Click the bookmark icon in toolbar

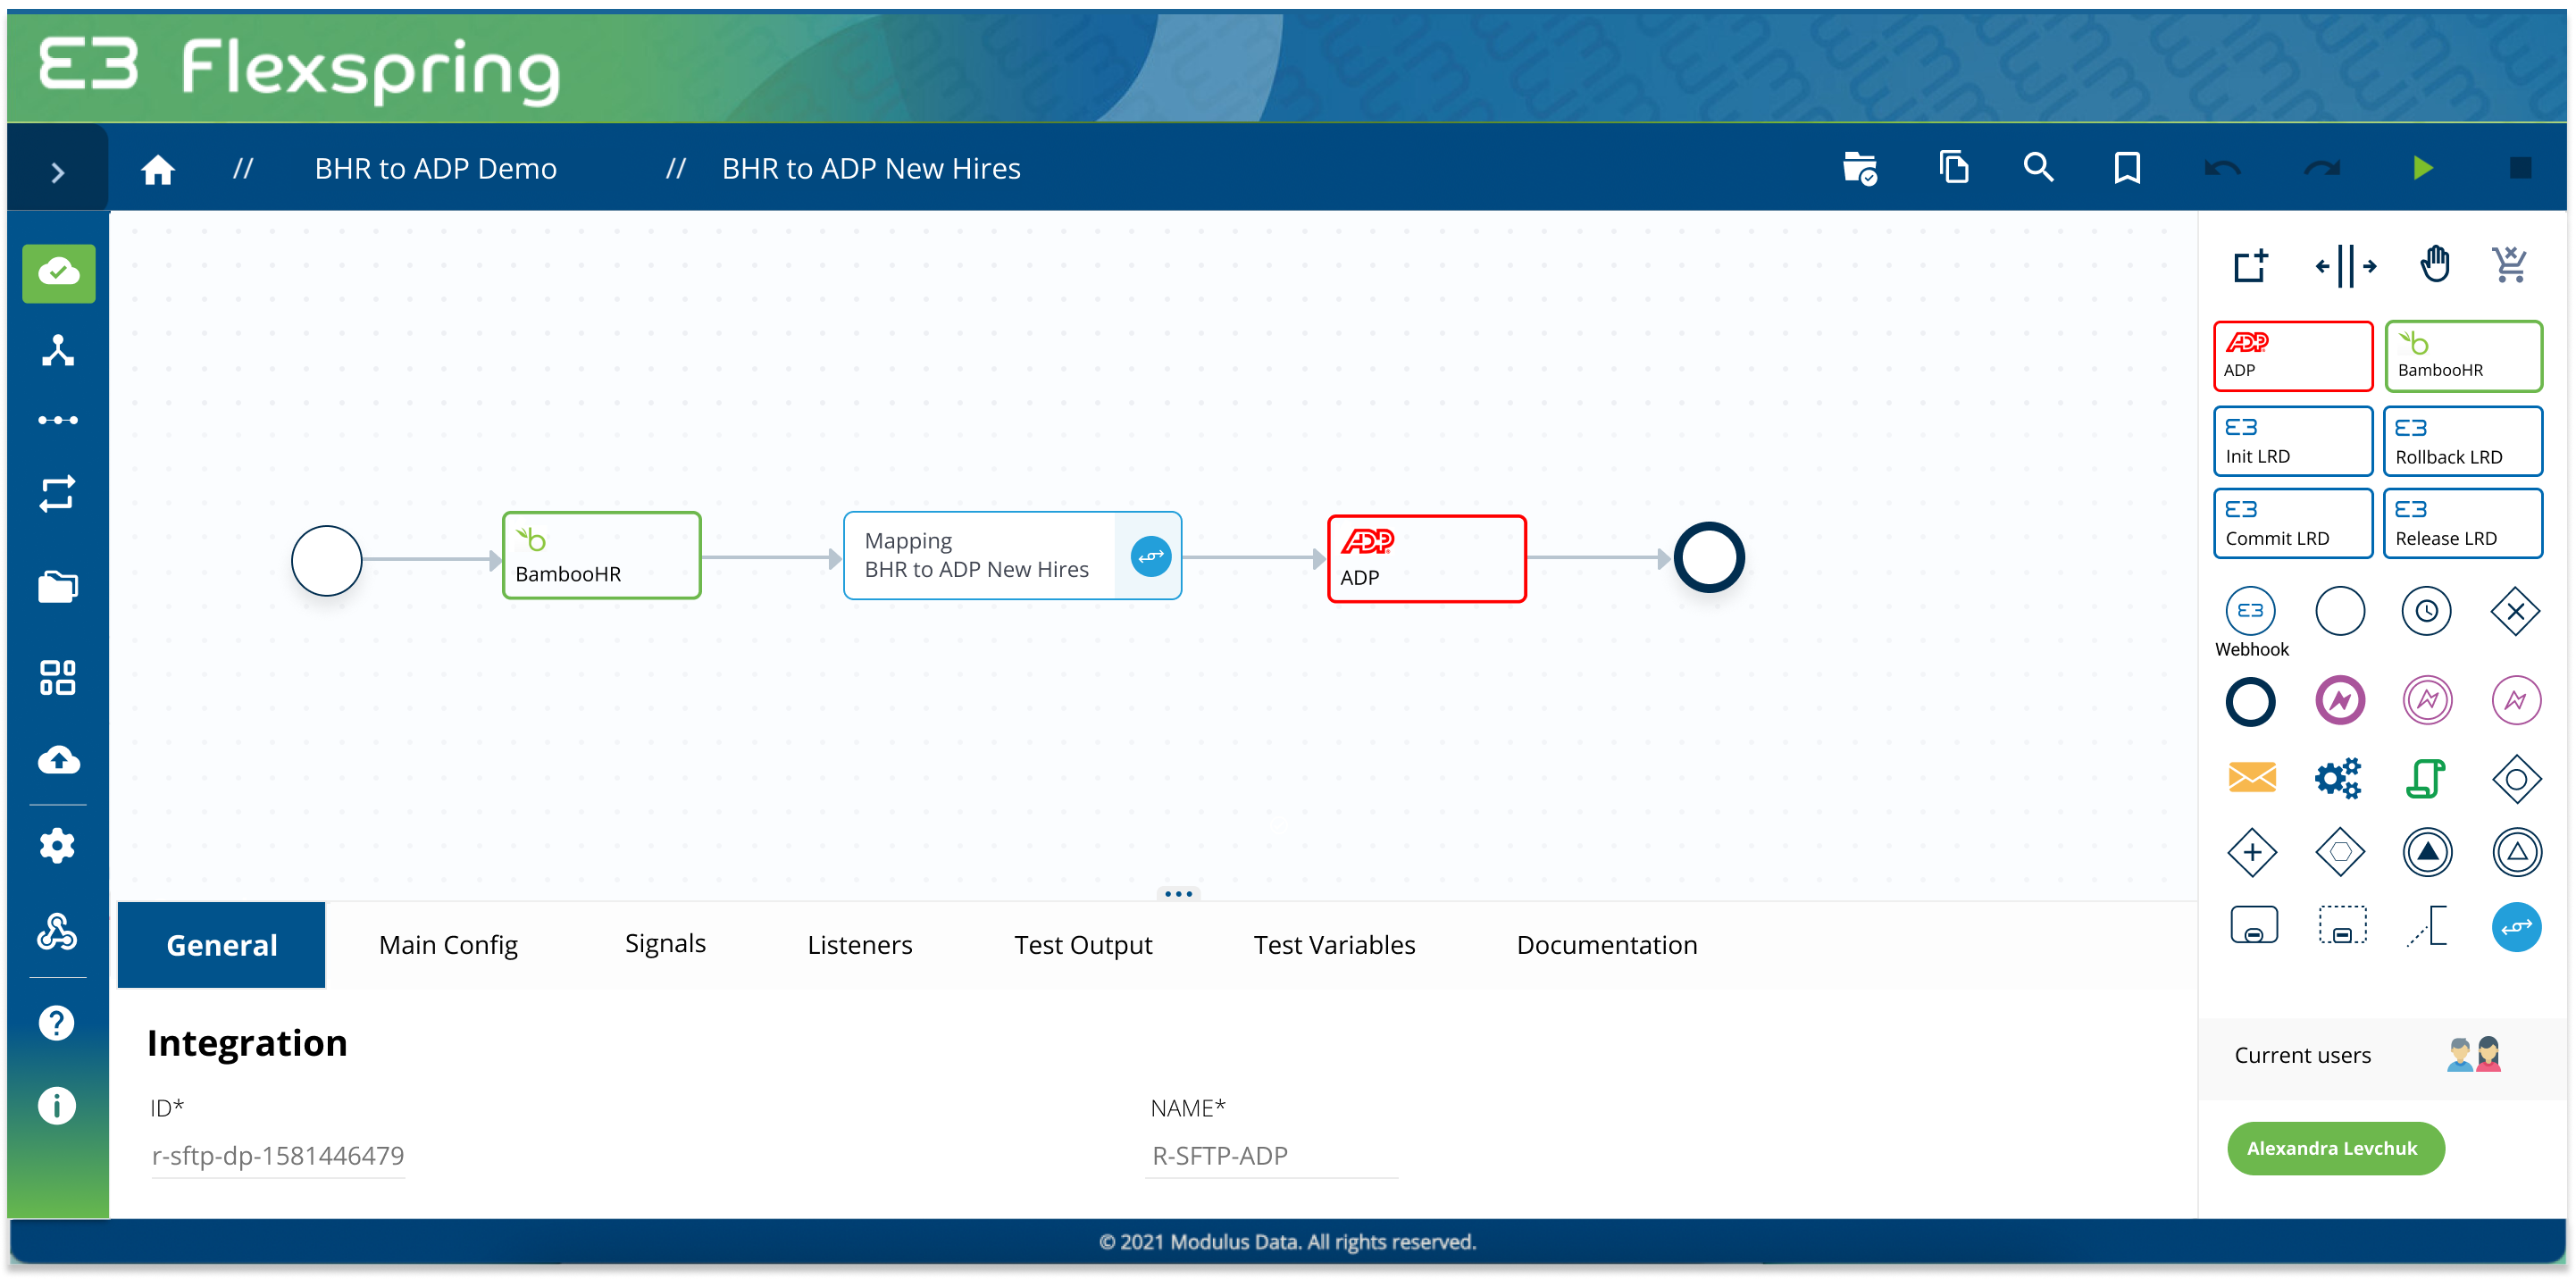2127,168
